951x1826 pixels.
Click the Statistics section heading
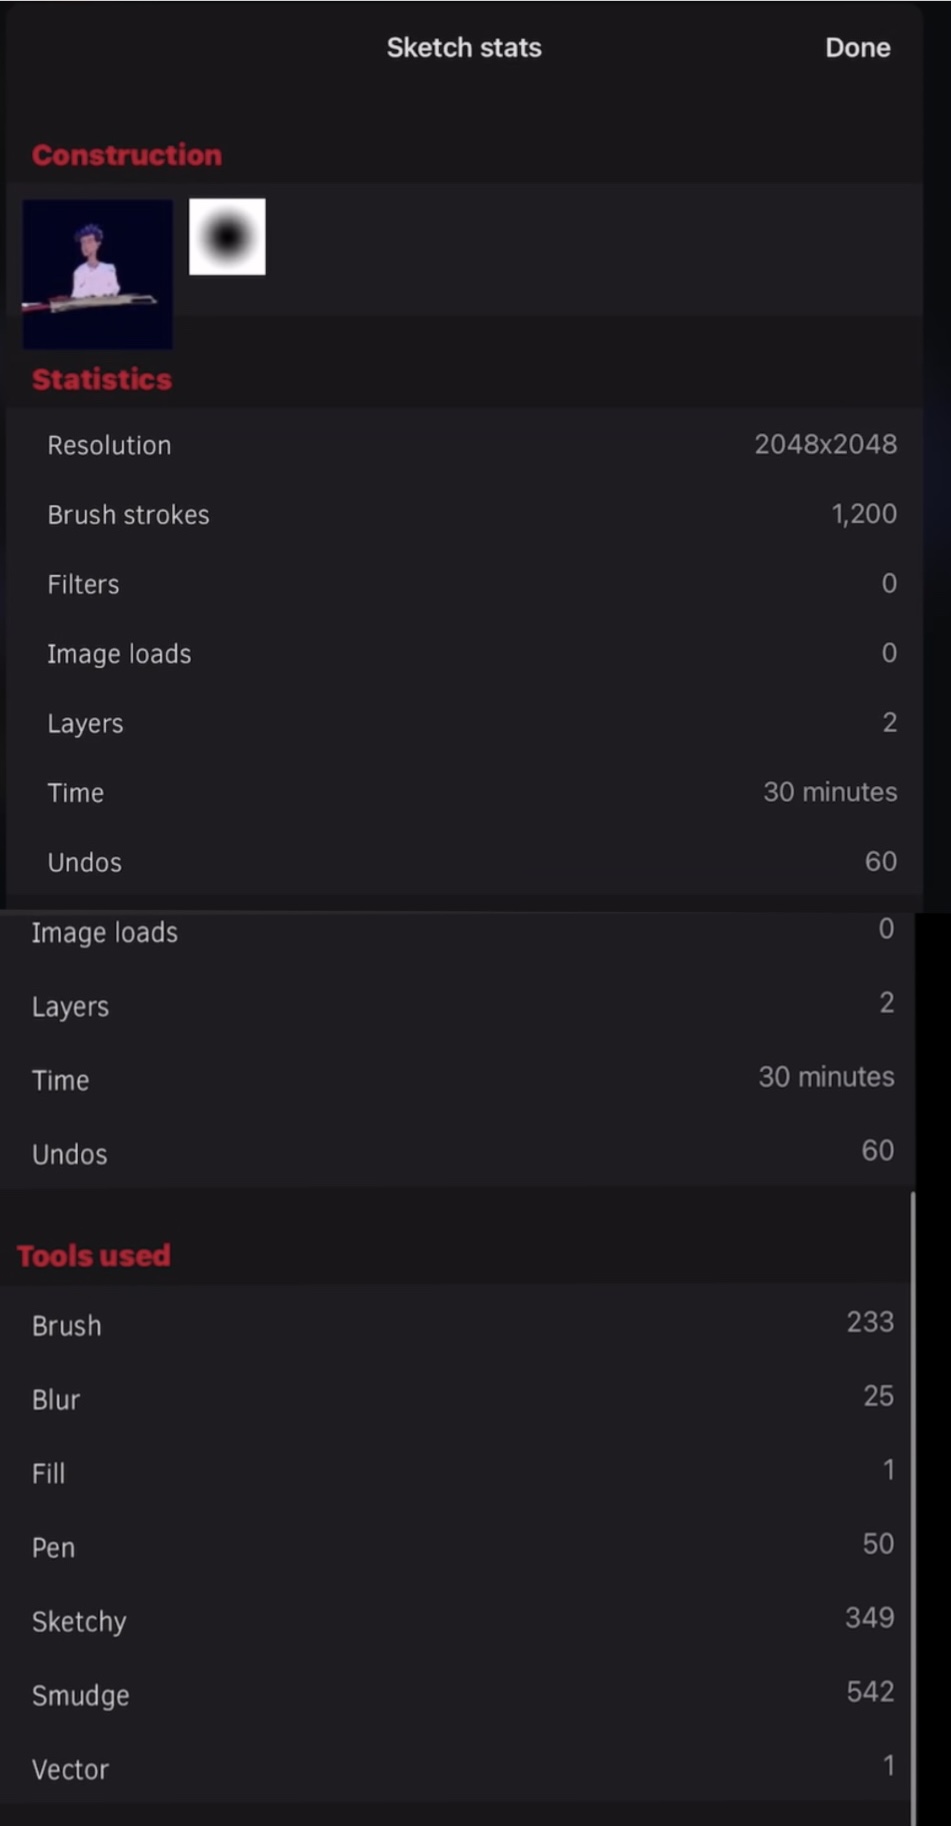102,379
